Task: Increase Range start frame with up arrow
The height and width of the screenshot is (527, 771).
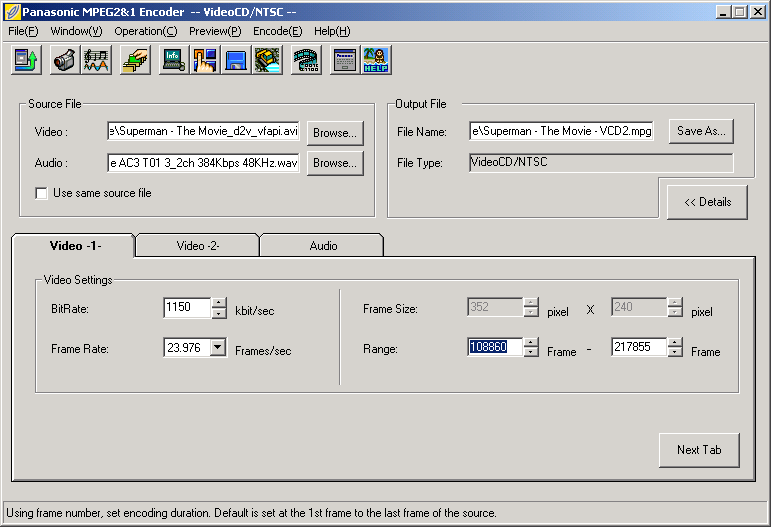Action: [x=531, y=342]
